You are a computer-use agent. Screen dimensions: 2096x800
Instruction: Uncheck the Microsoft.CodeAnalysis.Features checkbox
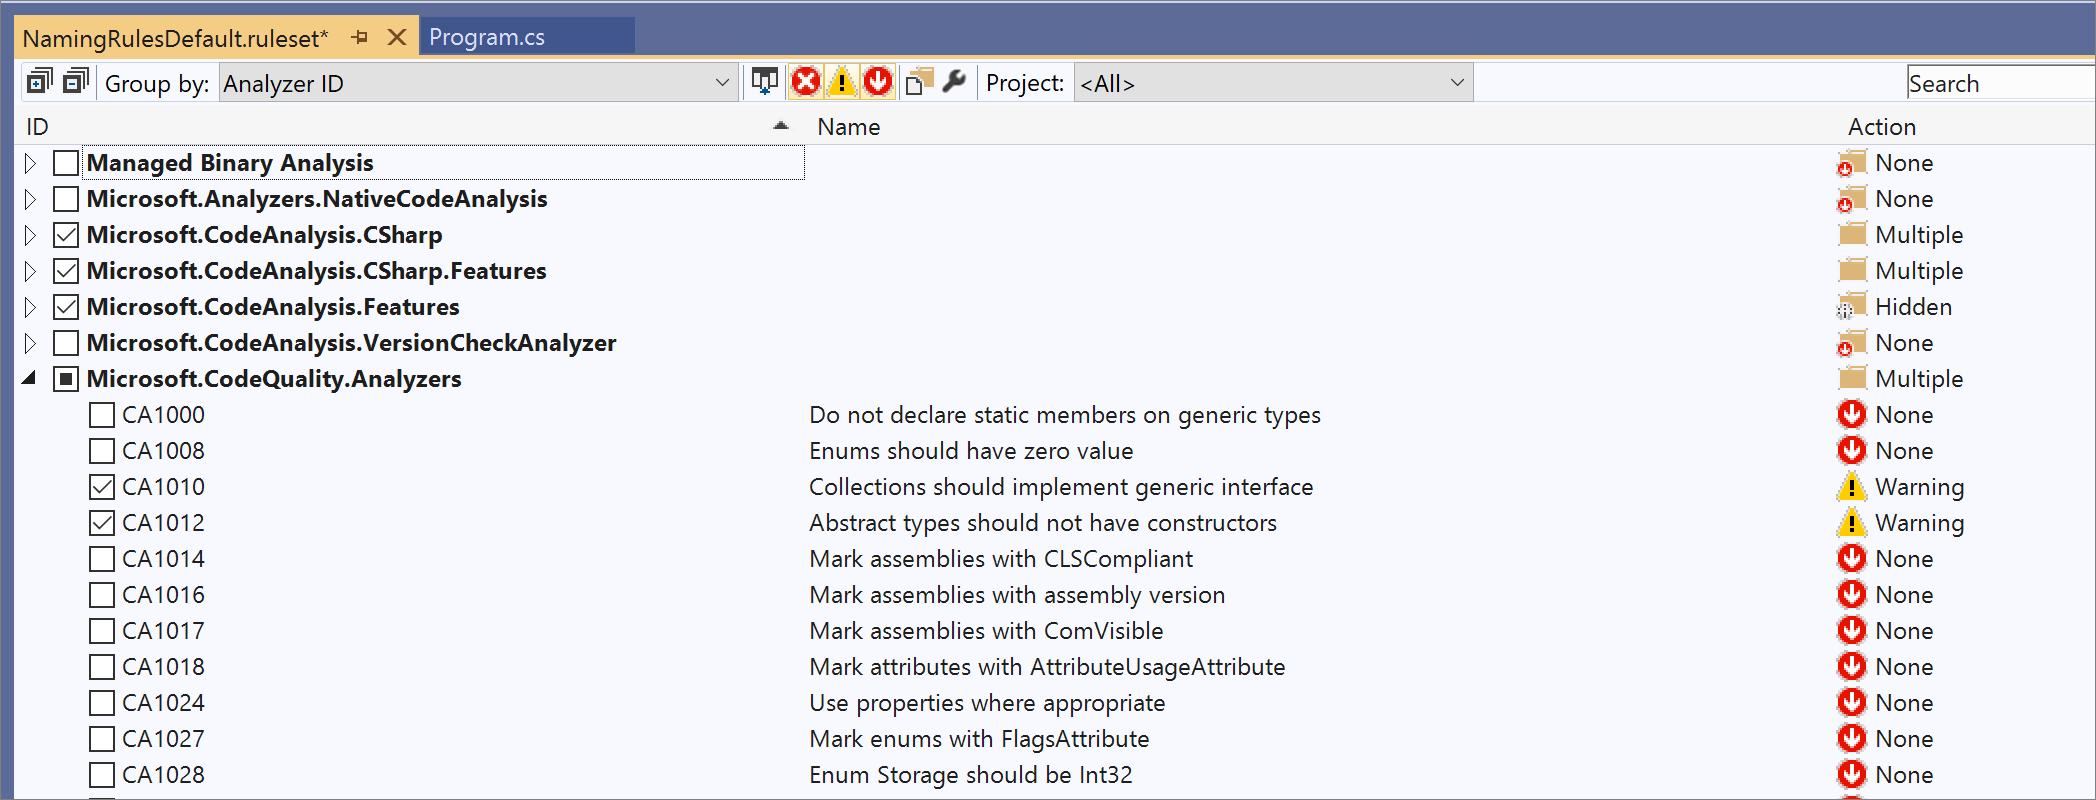coord(66,307)
